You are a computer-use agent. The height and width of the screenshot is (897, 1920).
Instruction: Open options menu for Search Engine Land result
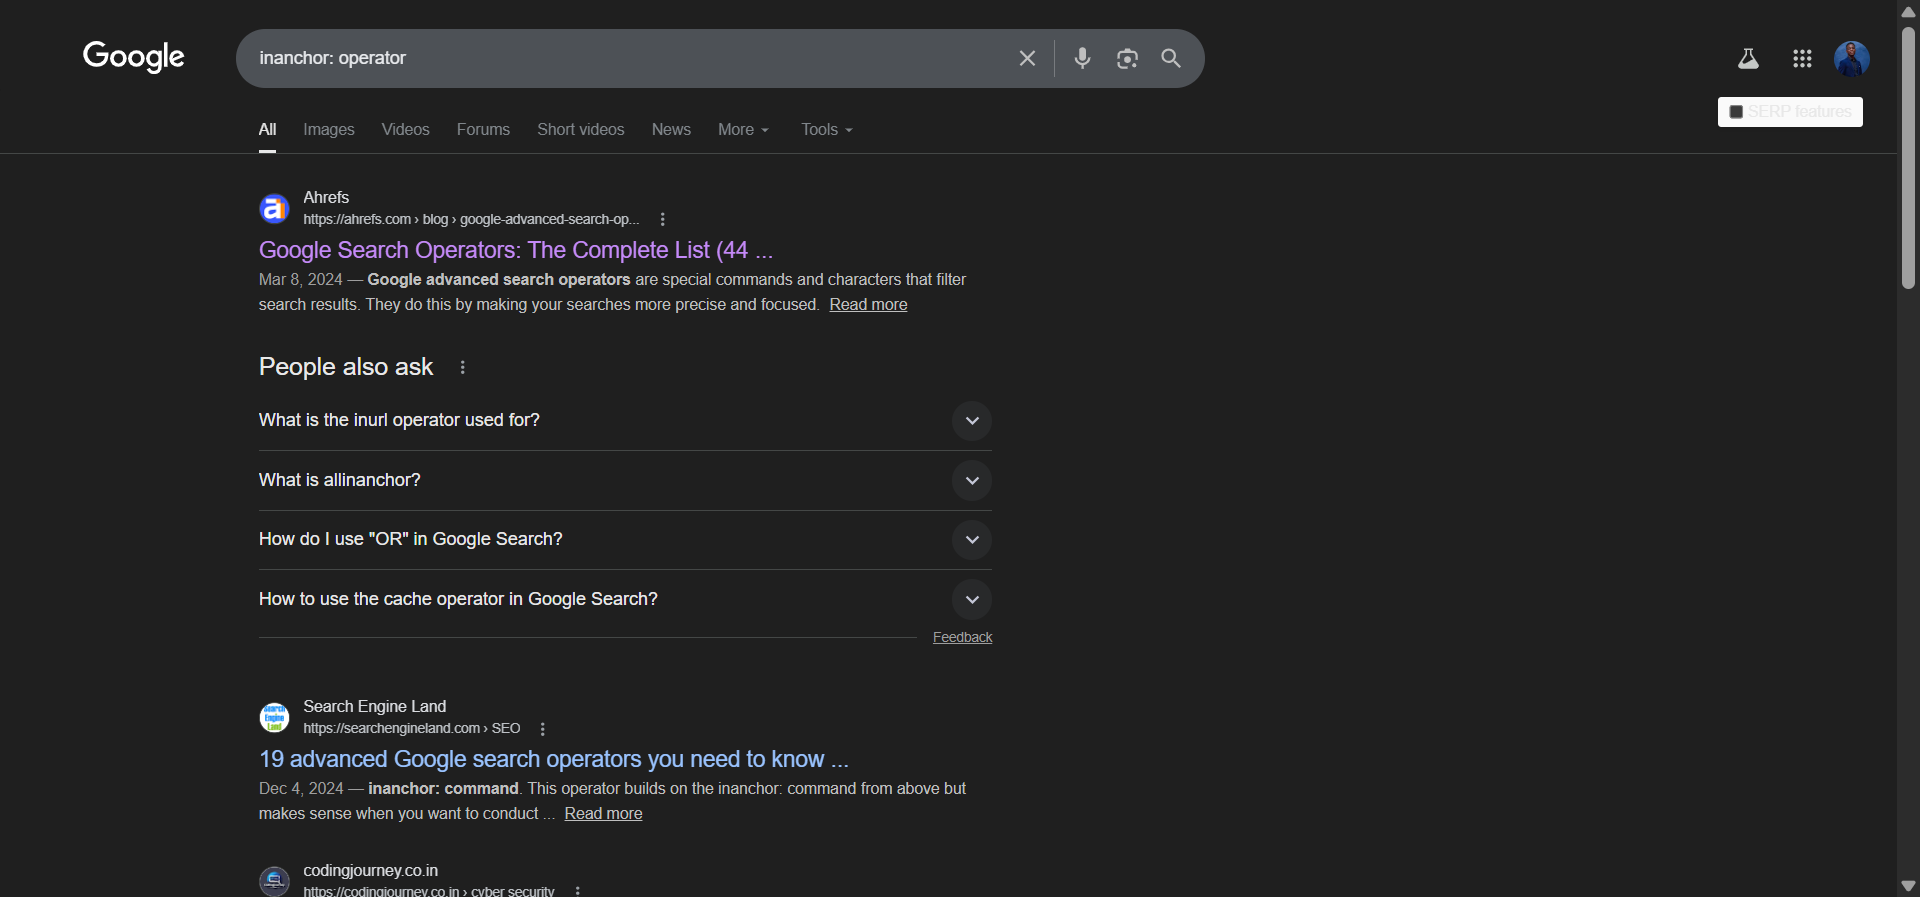[542, 729]
